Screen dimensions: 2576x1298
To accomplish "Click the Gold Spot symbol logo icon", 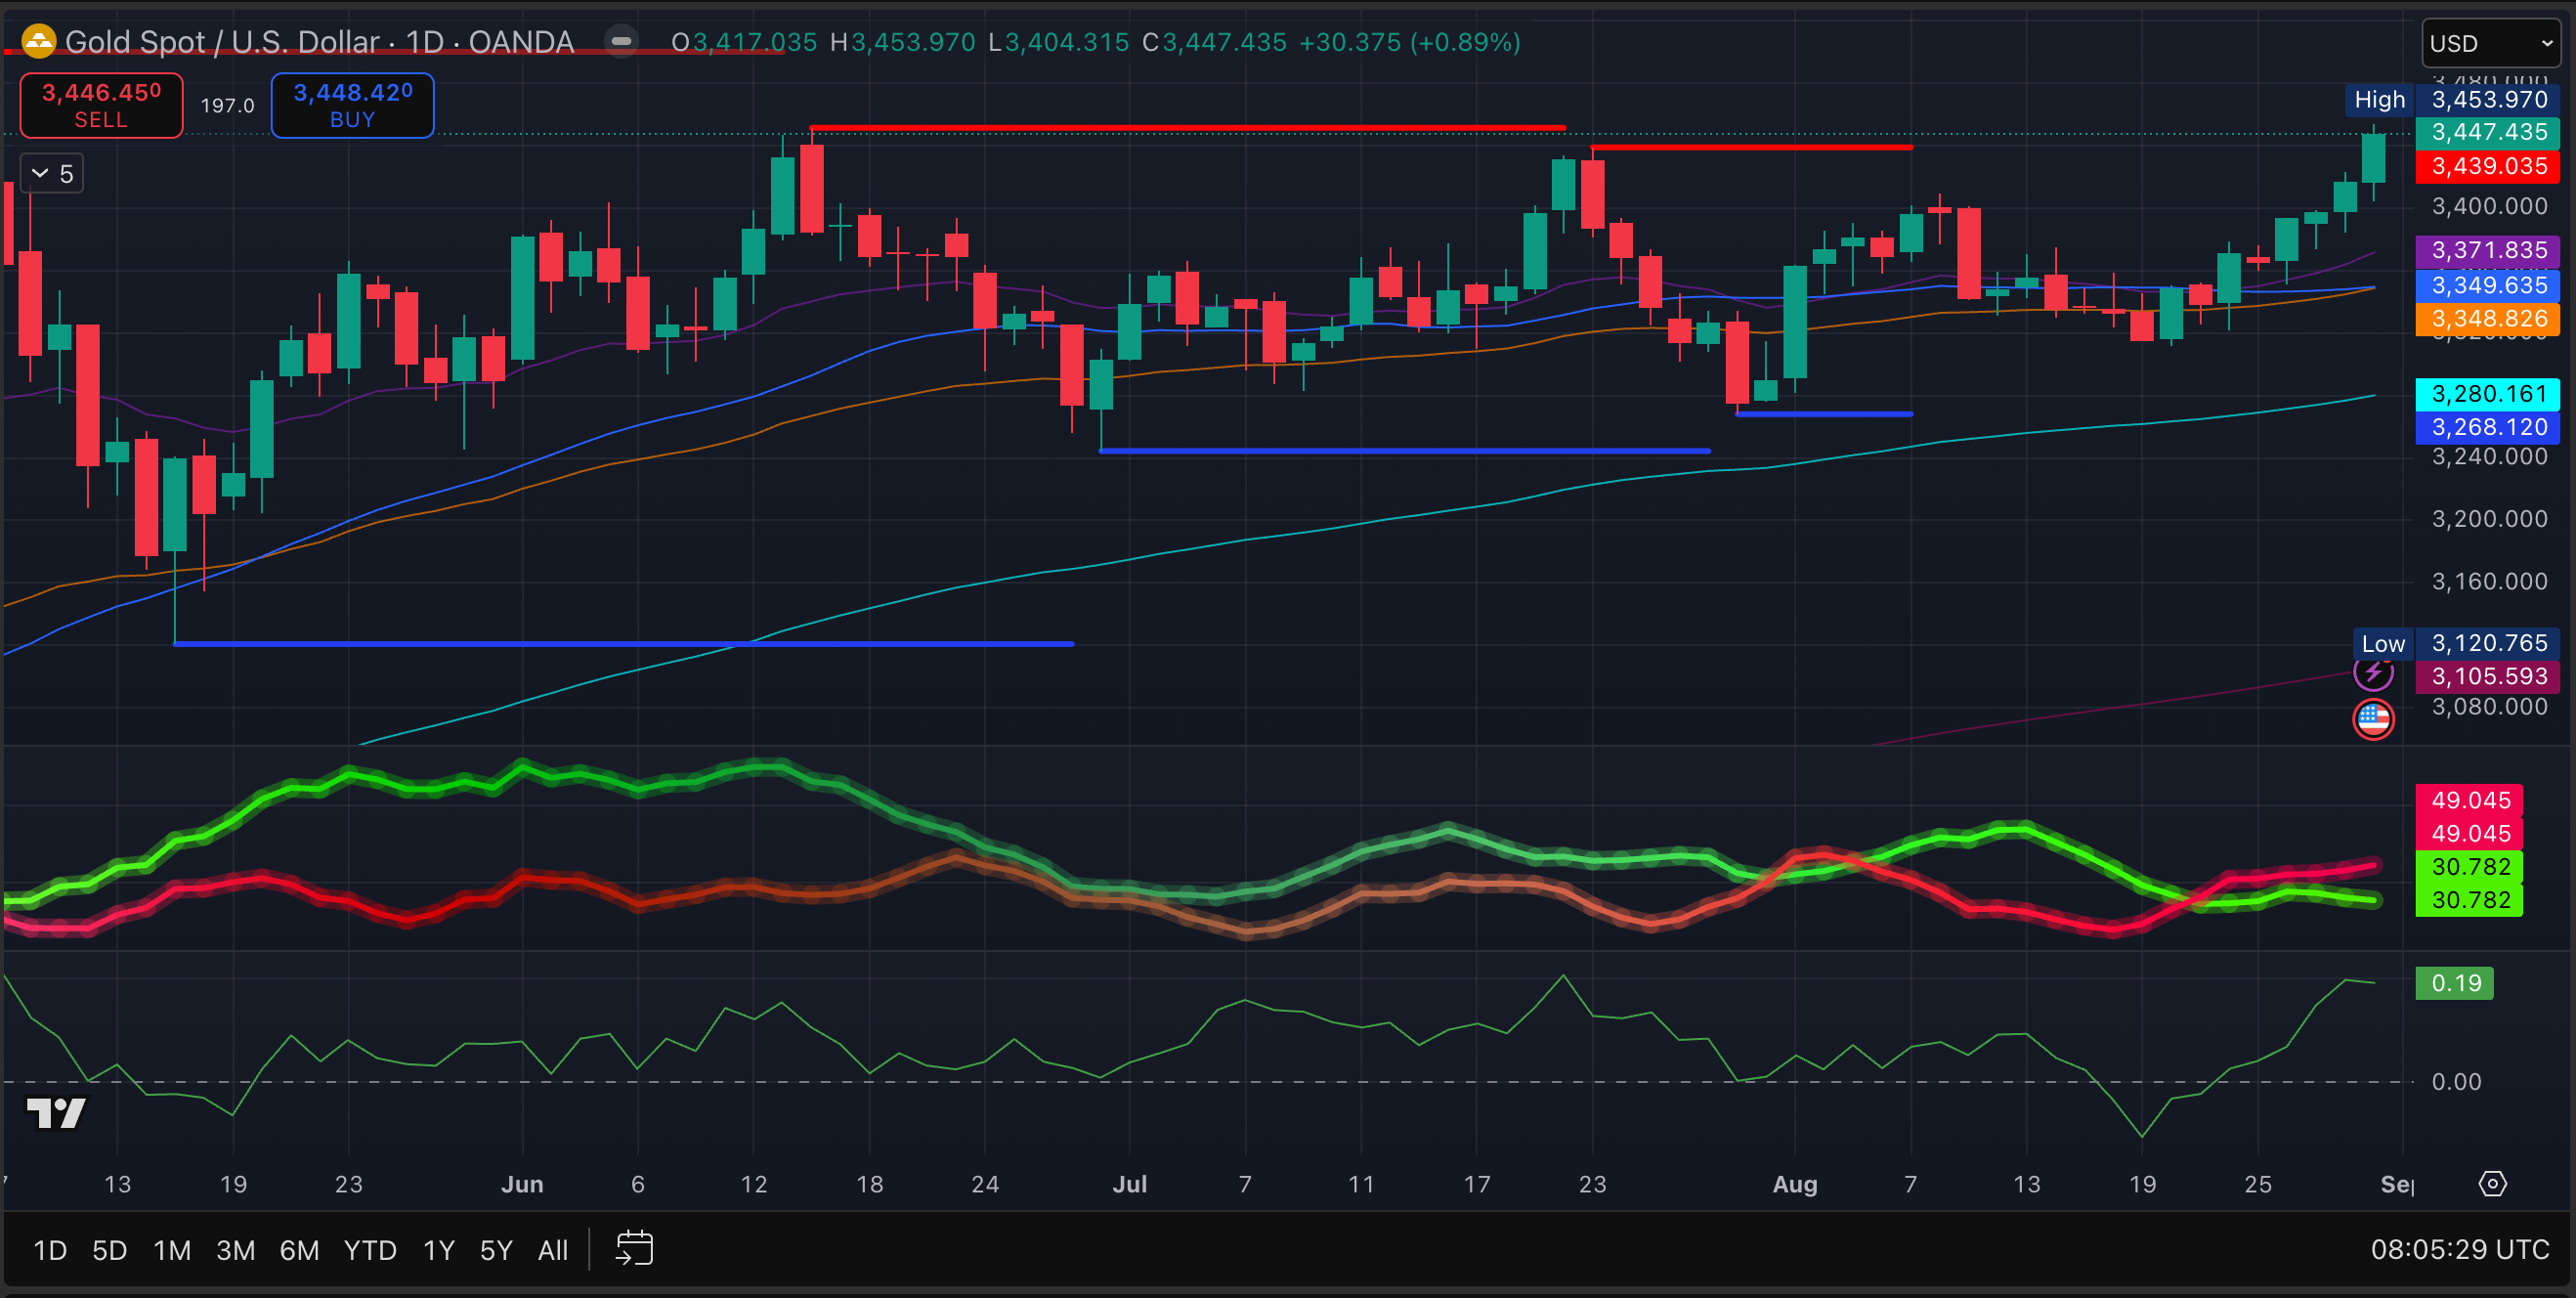I will click(38, 42).
